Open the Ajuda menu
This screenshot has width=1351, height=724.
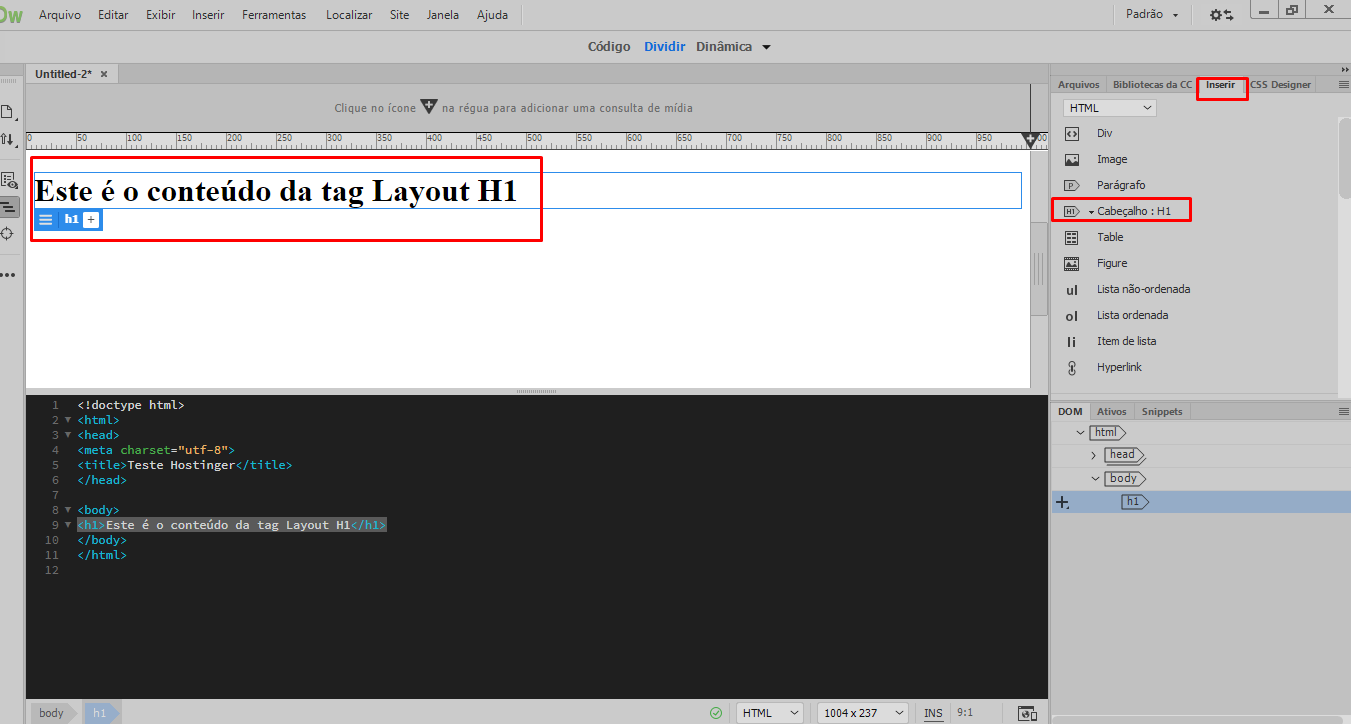click(x=492, y=15)
